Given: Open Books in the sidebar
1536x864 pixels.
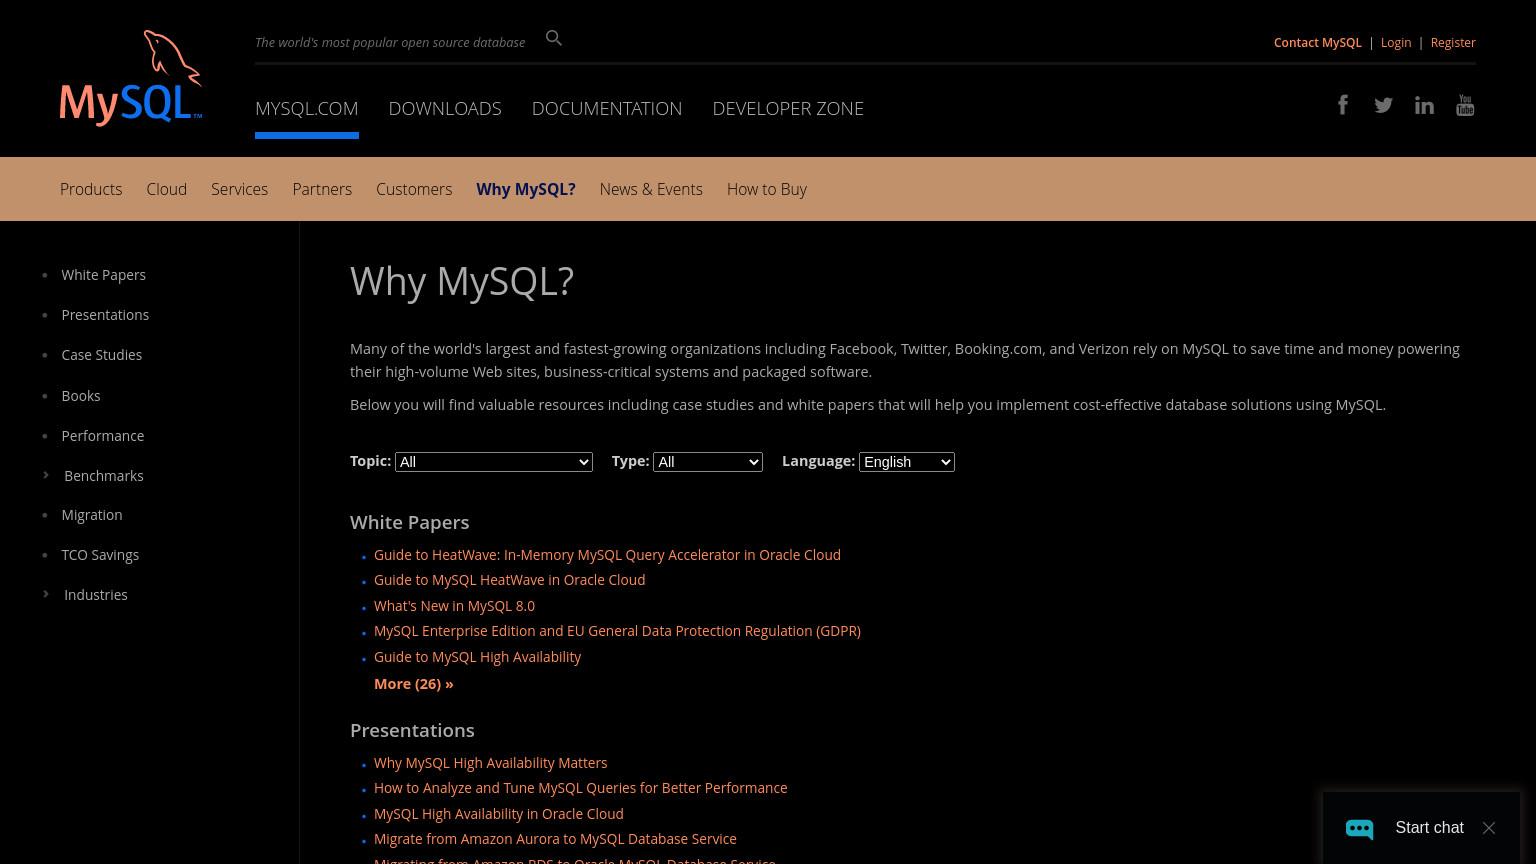Looking at the screenshot, I should 81,396.
